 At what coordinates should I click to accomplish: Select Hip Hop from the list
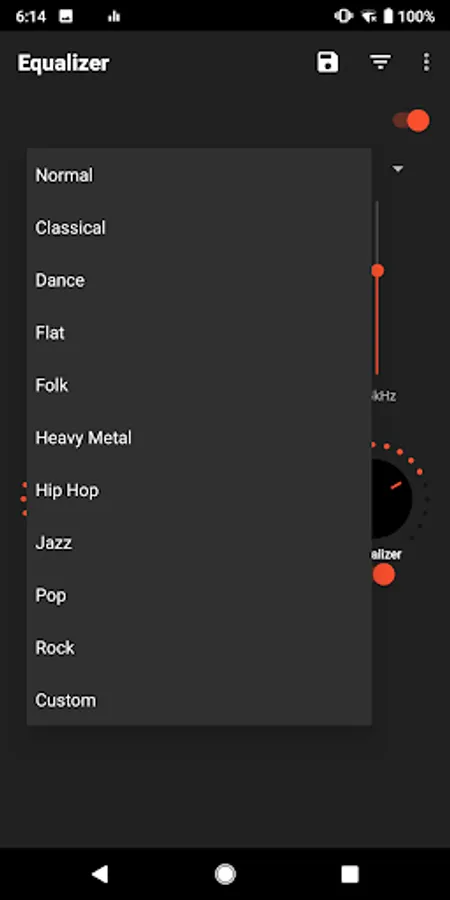(199, 490)
